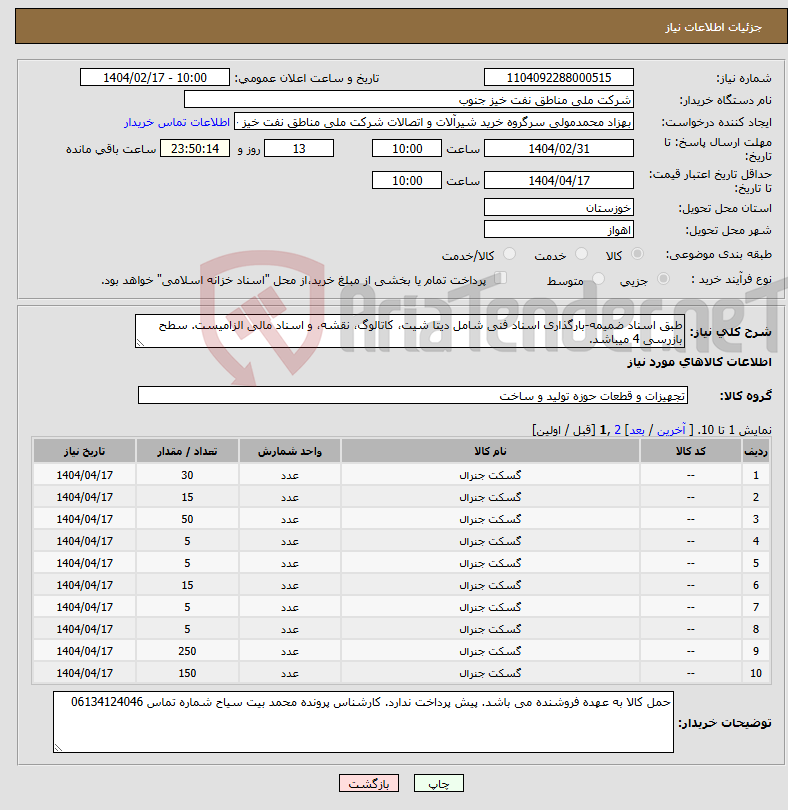Screen dimensions: 788x810
Task: Click the چاپ print button
Action: tap(439, 783)
